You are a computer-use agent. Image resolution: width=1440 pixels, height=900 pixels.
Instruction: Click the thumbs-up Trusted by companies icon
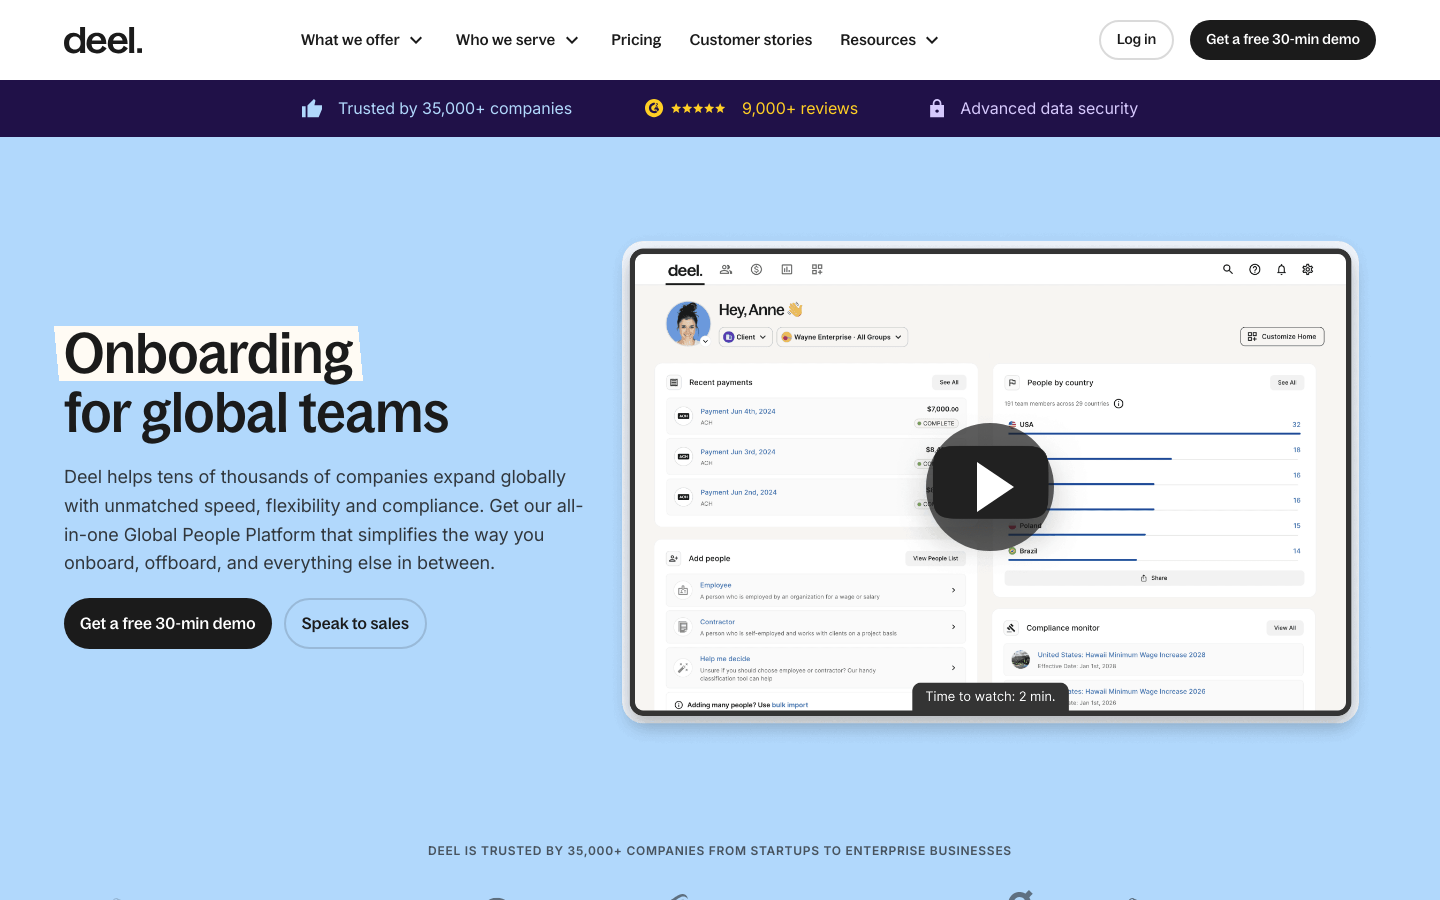(x=312, y=109)
